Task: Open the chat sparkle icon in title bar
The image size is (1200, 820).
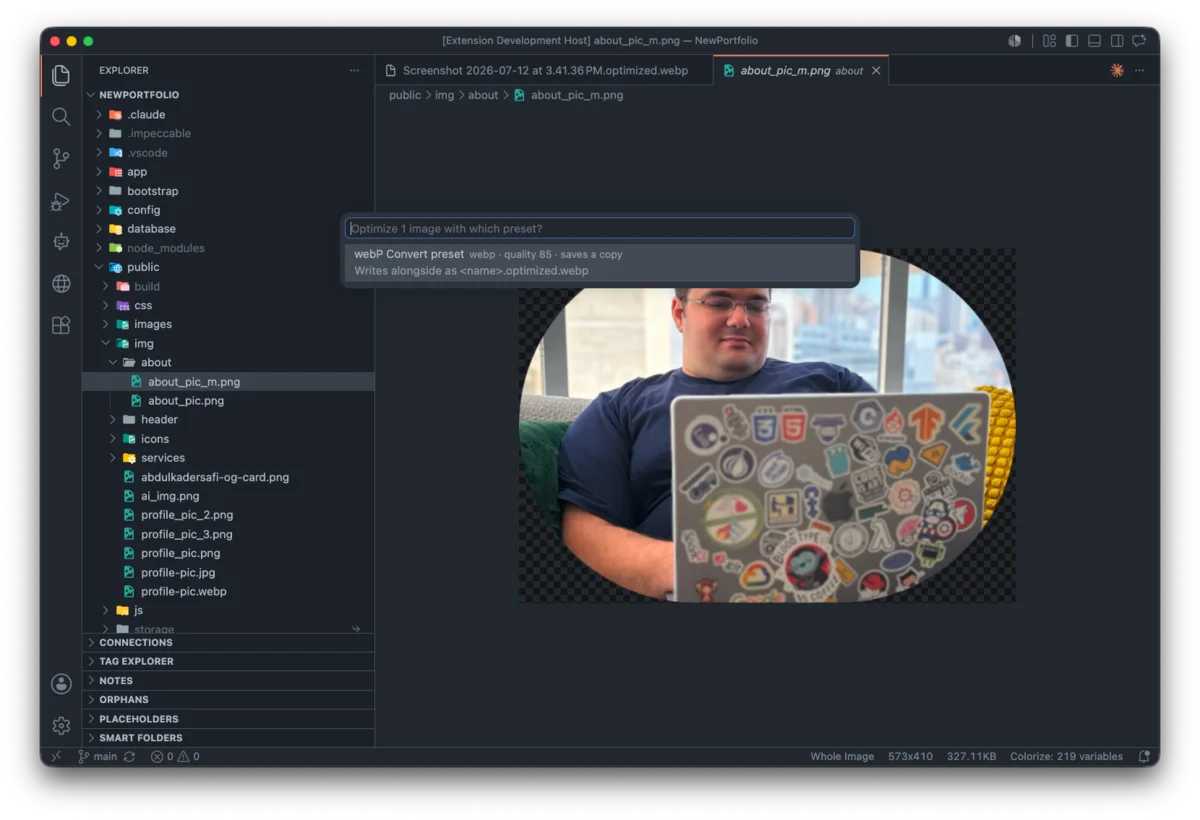Action: pos(1139,41)
